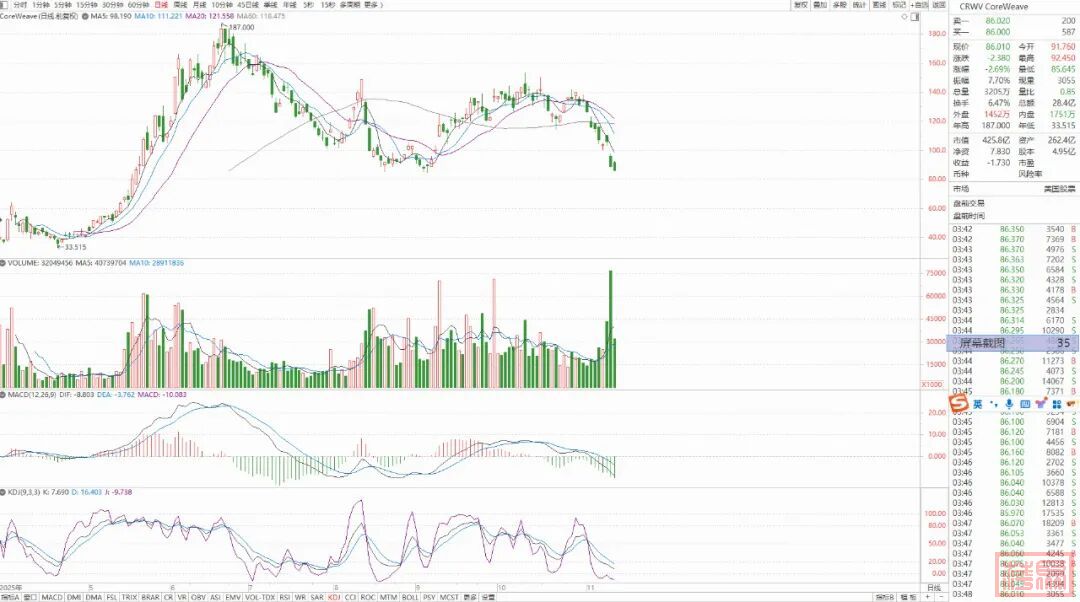Viewport: 1080px width, 602px height.
Task: Open 复权 adjustment dropdown
Action: [x=799, y=5]
